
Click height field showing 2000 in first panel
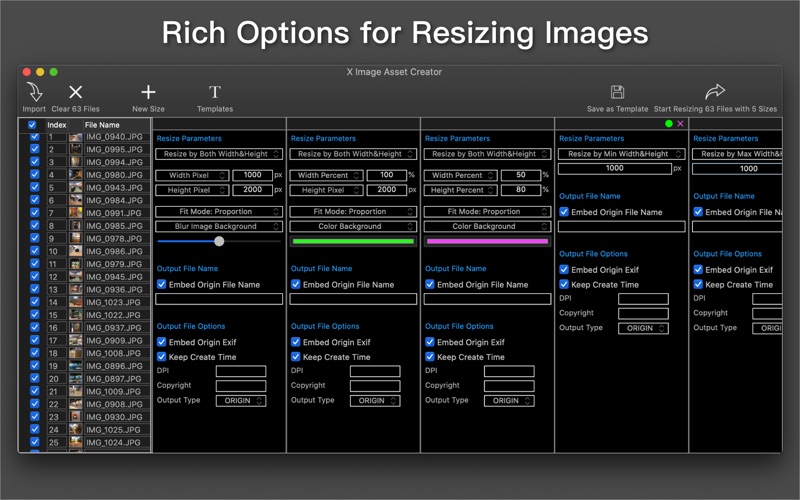[x=253, y=190]
